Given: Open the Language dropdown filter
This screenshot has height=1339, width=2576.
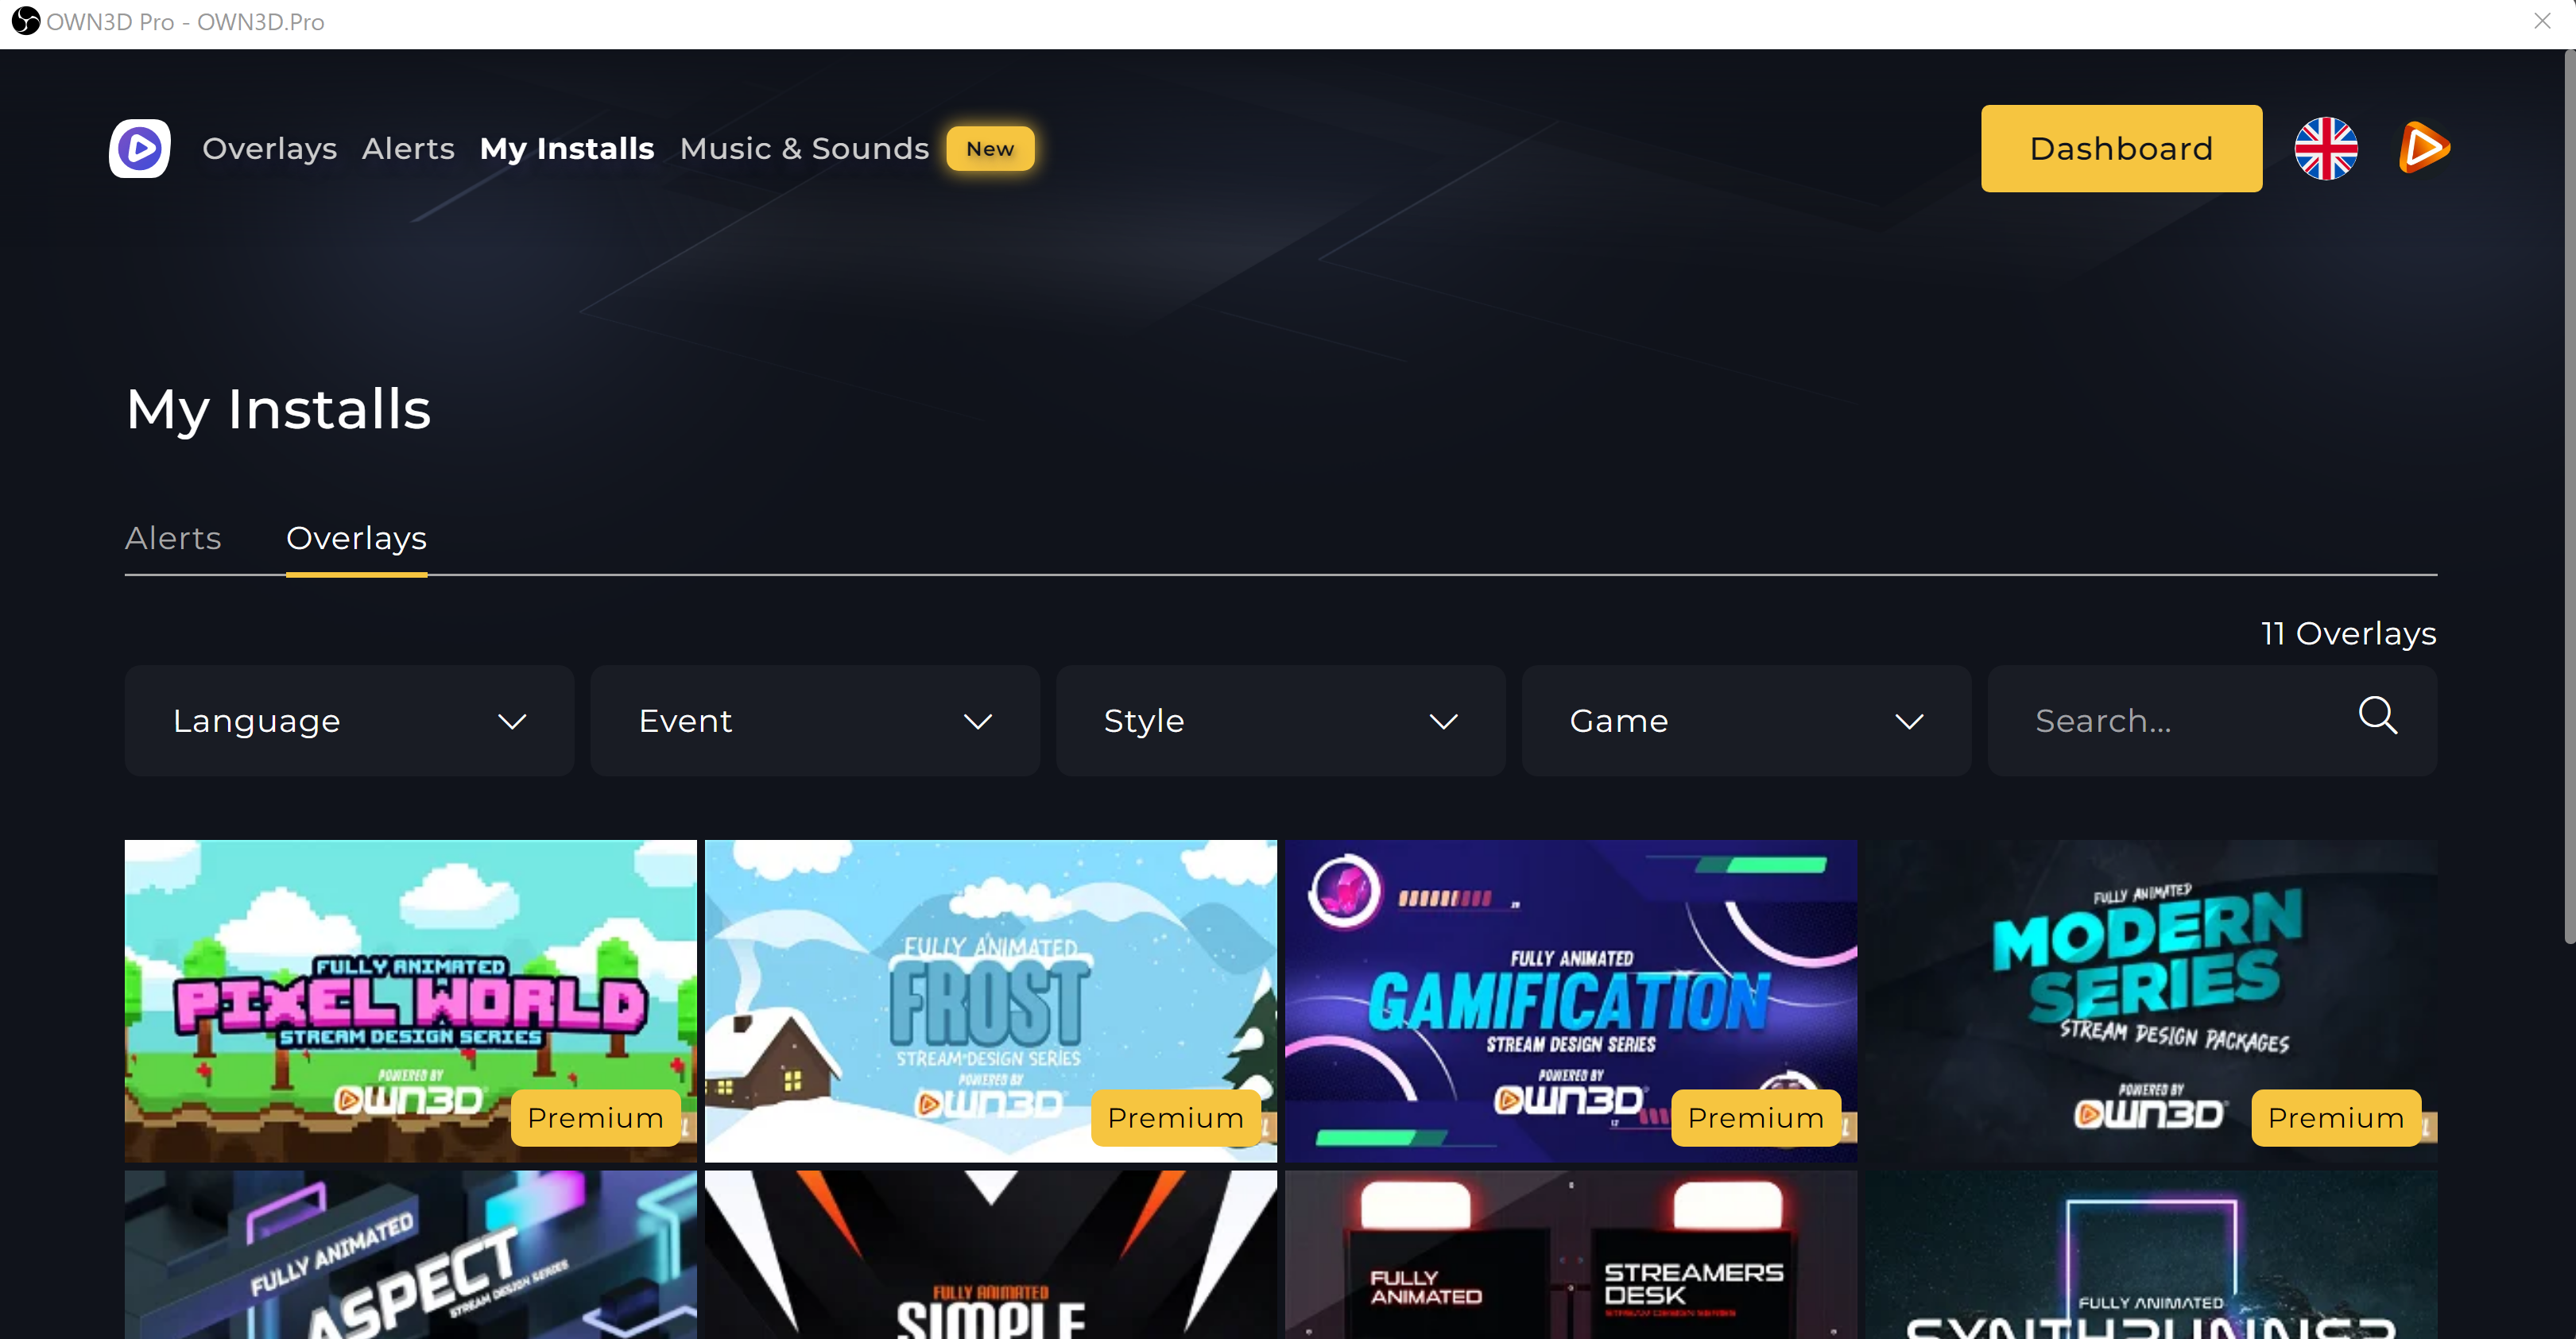Looking at the screenshot, I should point(347,721).
